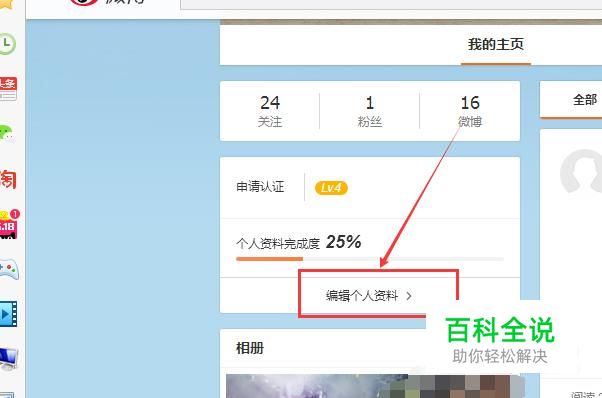Open the green WeChat sidebar icon

pos(7,133)
